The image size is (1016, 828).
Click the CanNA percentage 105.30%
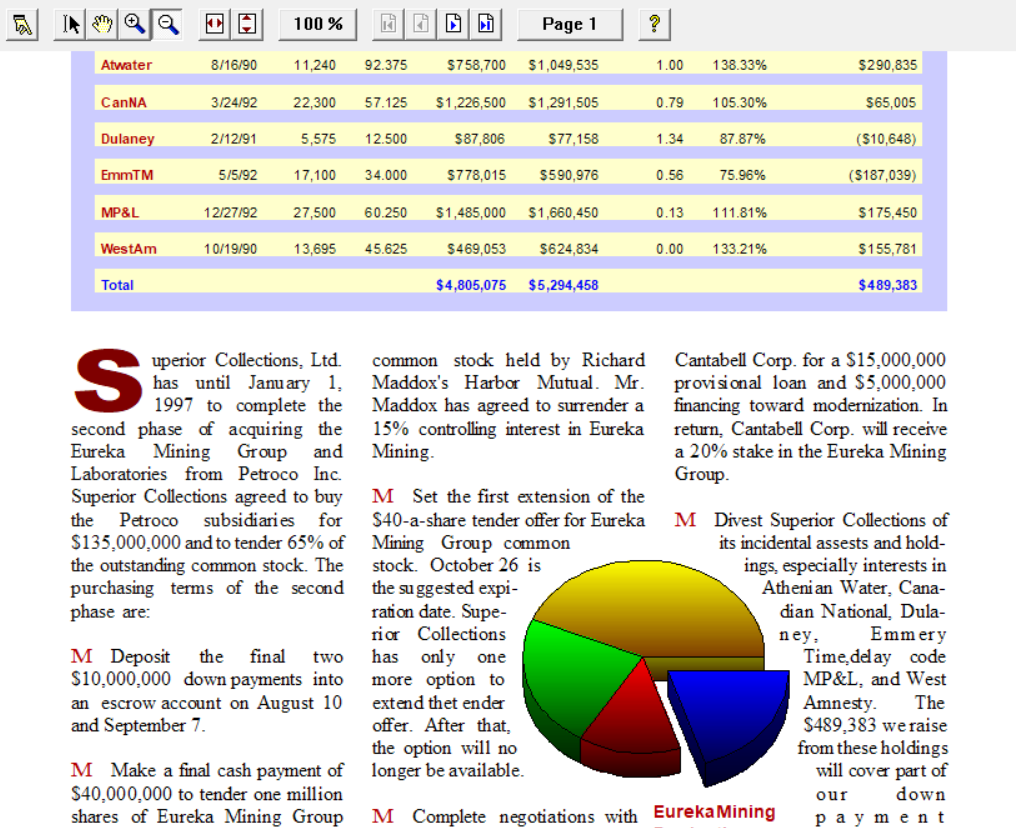(739, 102)
